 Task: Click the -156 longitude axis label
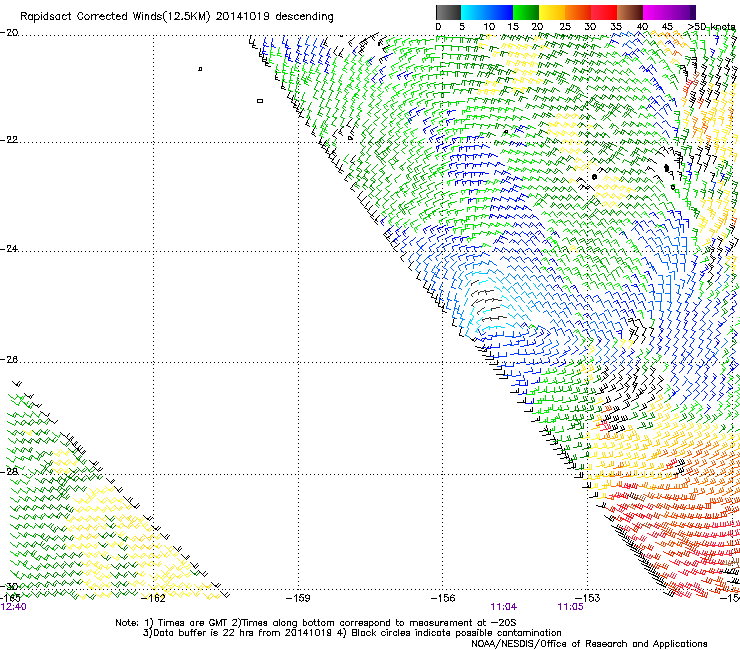coord(443,599)
